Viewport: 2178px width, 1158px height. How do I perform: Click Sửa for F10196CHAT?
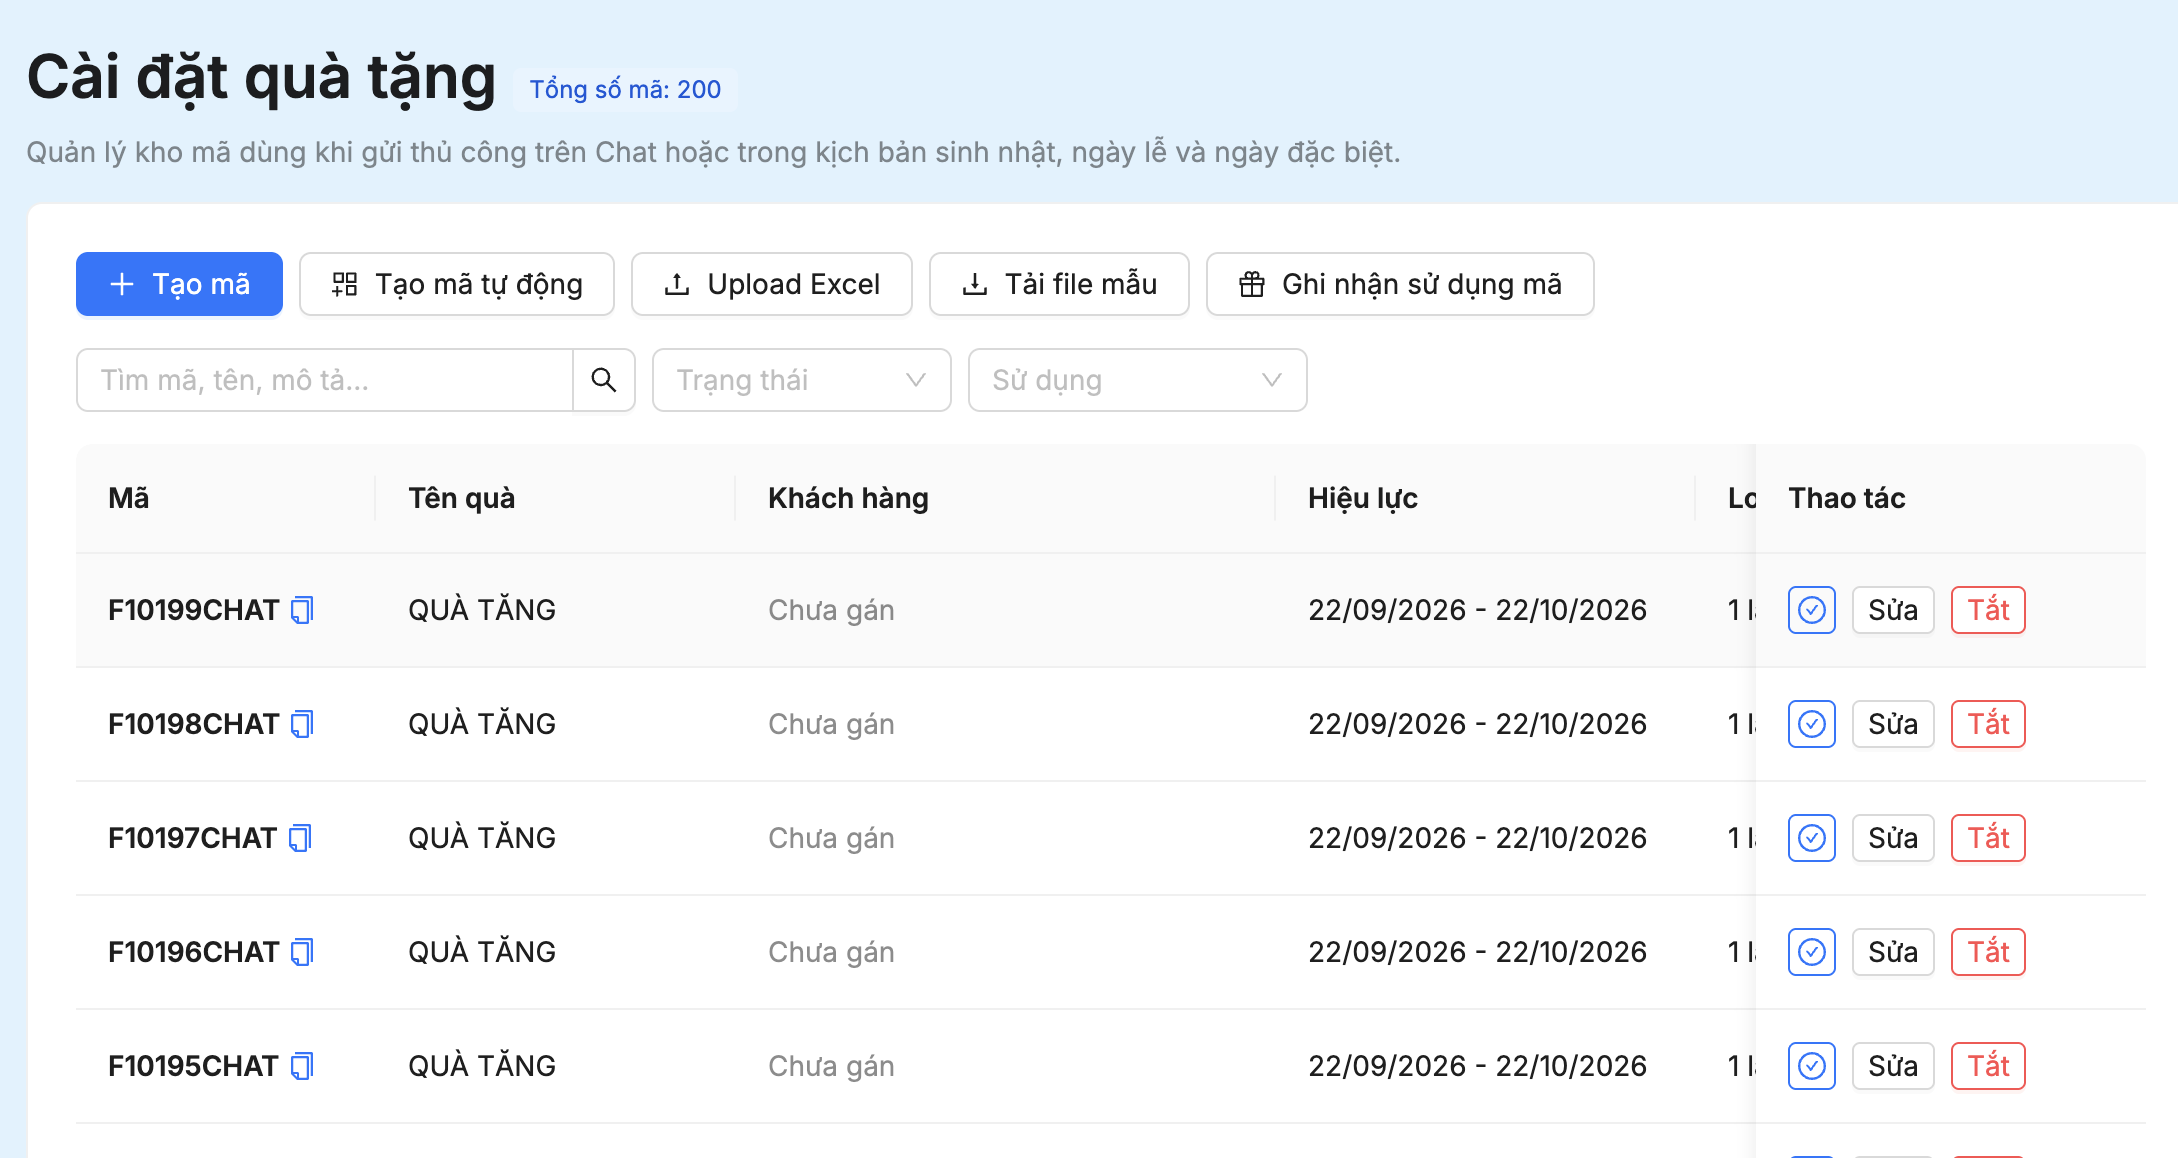pyautogui.click(x=1893, y=952)
